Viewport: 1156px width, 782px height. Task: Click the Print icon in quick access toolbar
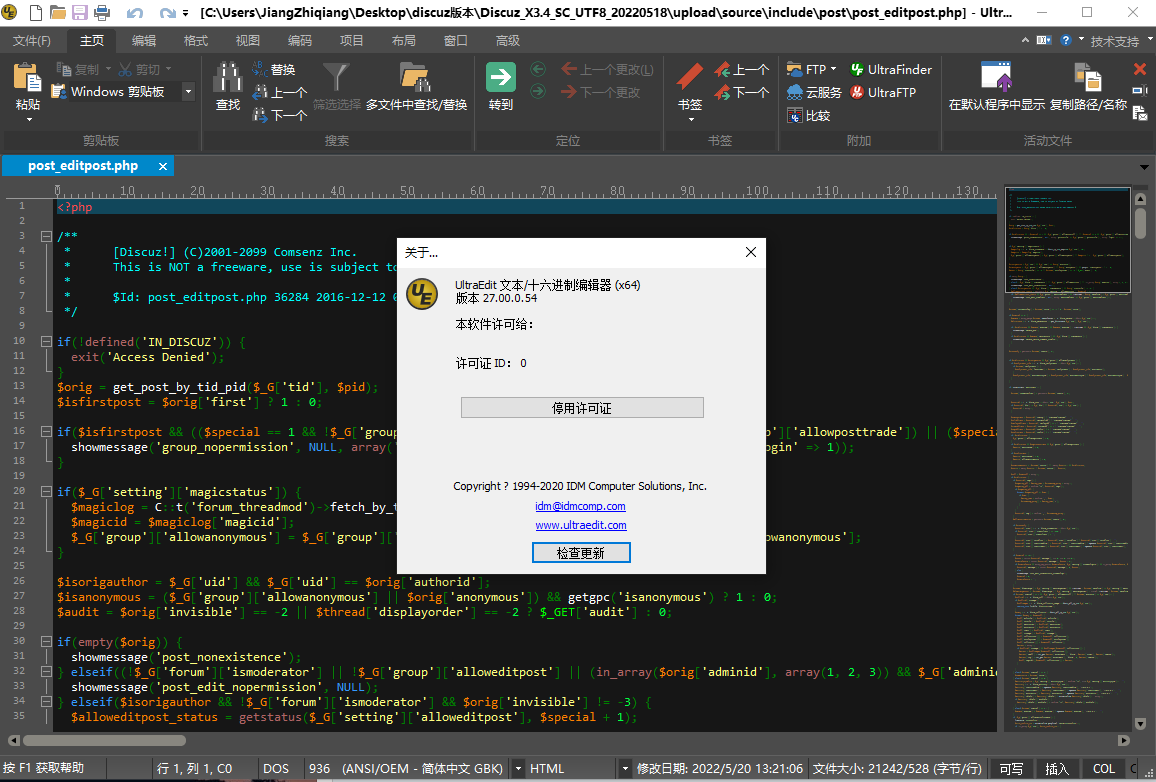click(x=102, y=13)
